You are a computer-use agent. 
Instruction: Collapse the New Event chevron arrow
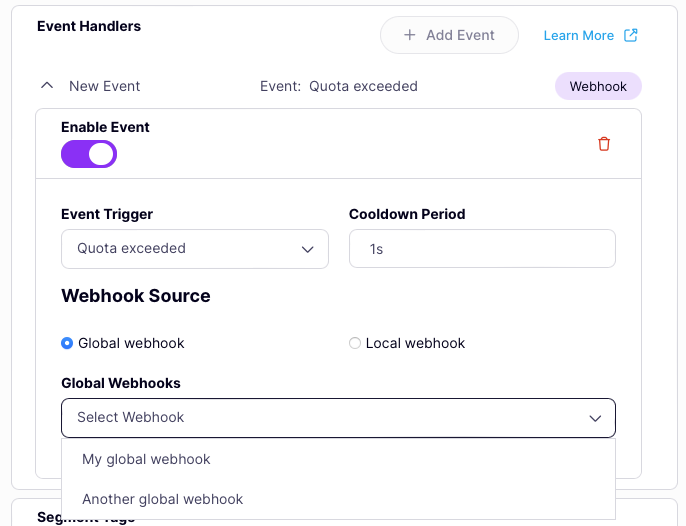pos(46,86)
